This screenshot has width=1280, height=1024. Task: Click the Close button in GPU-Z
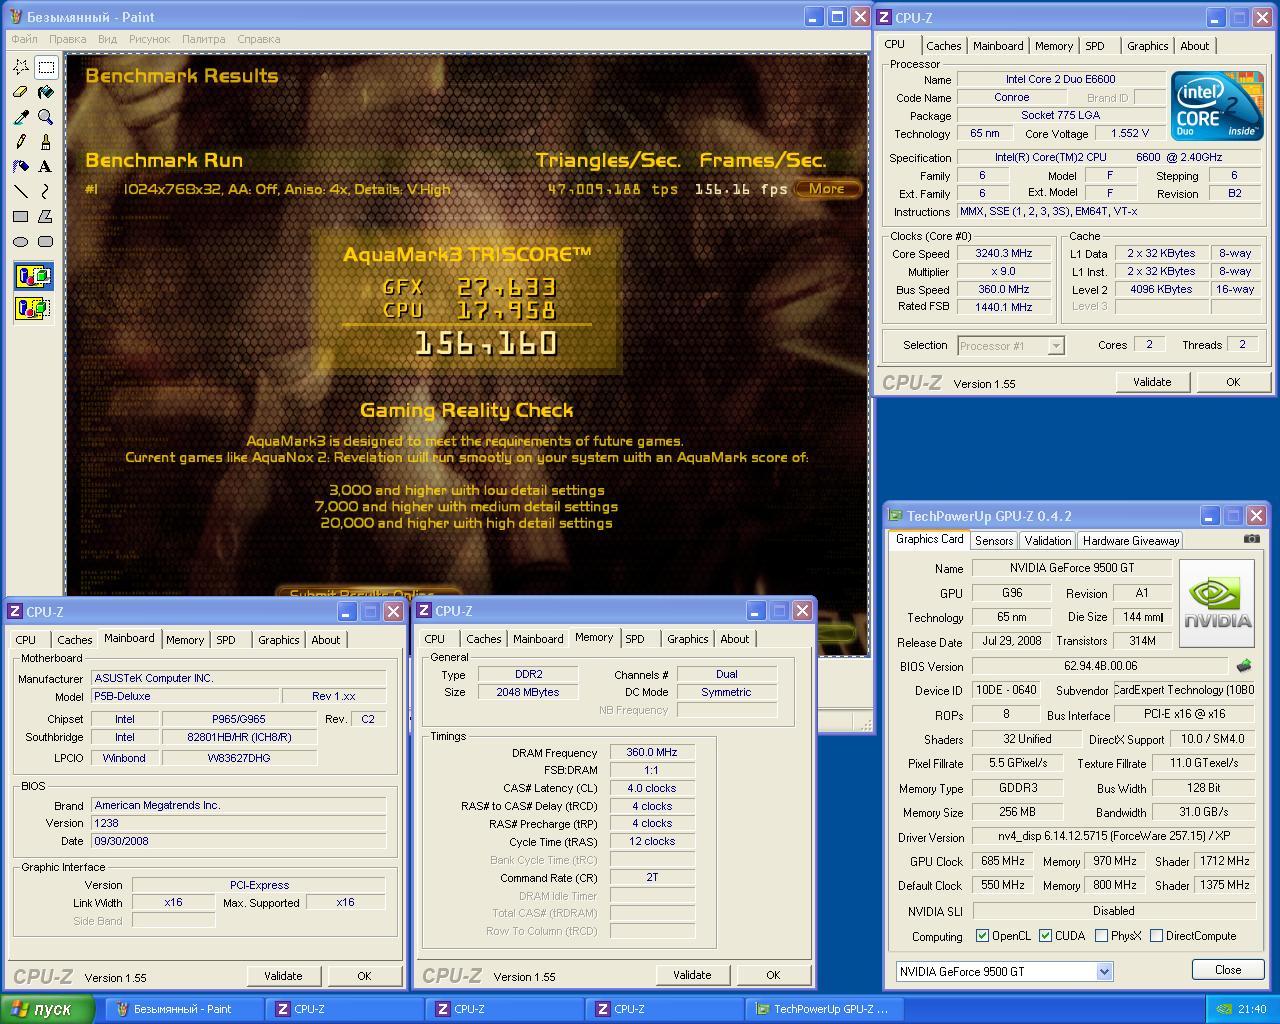click(1228, 970)
